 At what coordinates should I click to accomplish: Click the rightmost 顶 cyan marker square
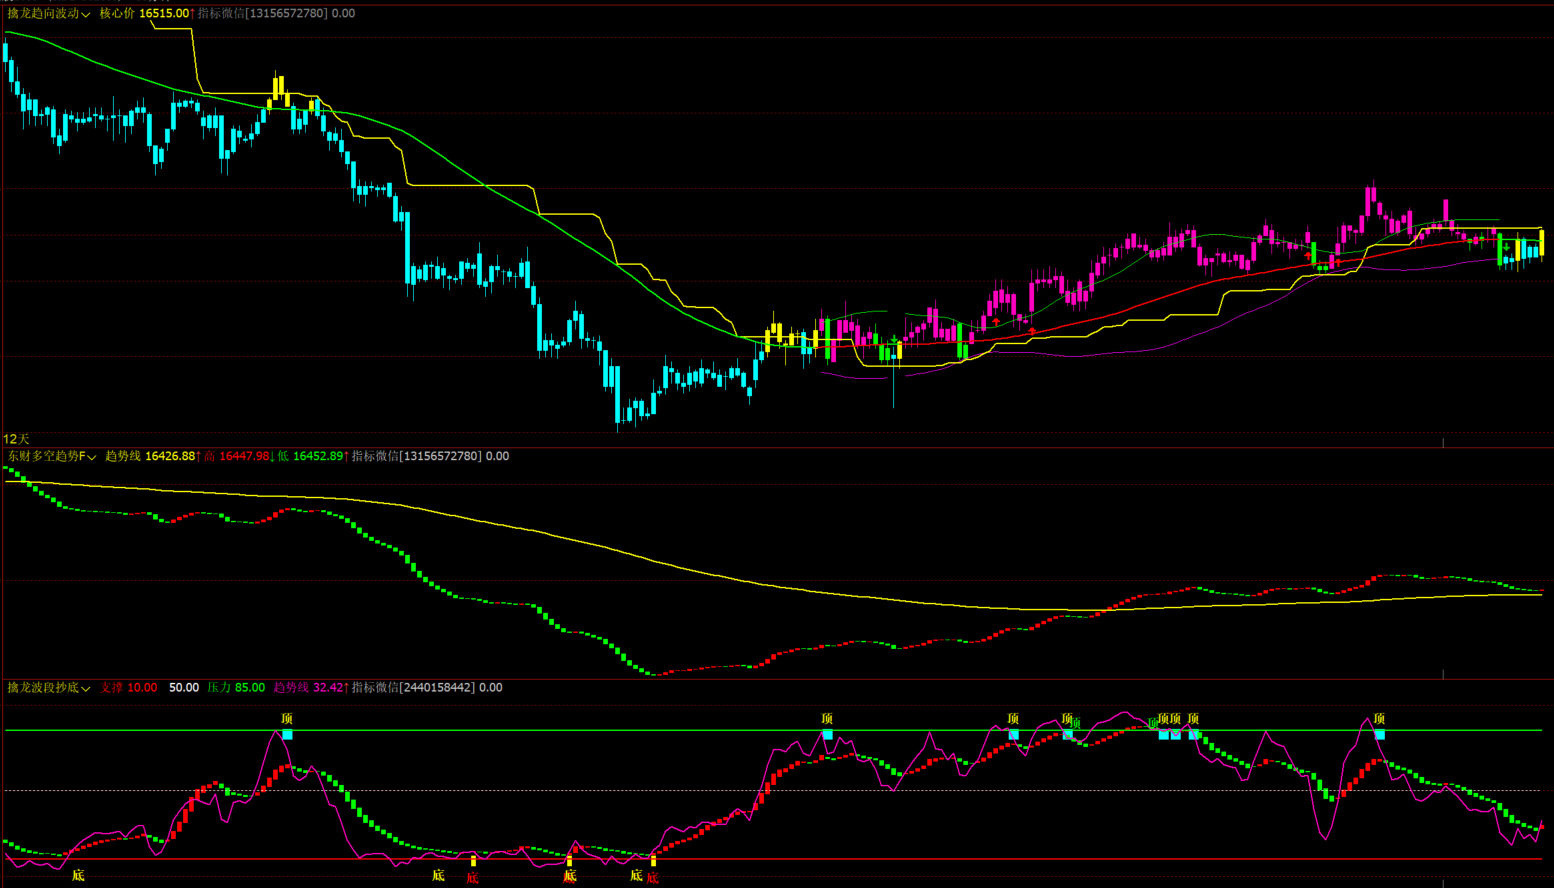1380,735
